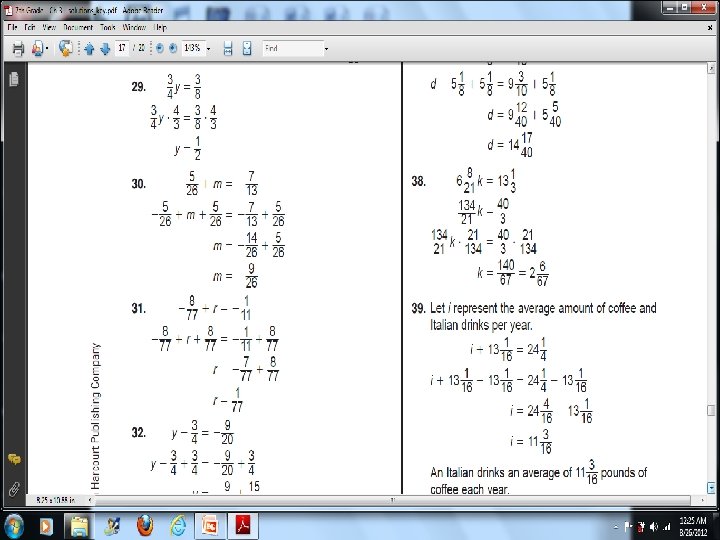This screenshot has height=540, width=720.
Task: Click the vertical scrollbar up arrow
Action: click(711, 68)
